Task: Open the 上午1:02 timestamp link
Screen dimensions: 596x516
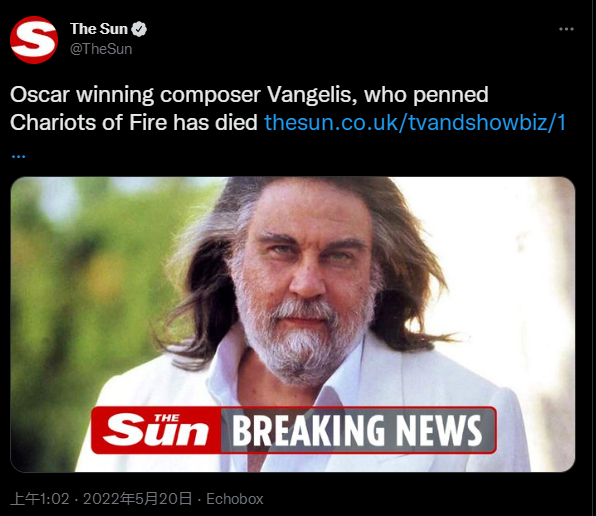Action: pyautogui.click(x=40, y=499)
